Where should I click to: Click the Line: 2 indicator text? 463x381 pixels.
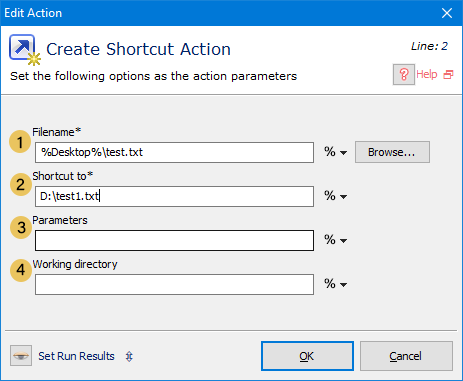(x=429, y=46)
